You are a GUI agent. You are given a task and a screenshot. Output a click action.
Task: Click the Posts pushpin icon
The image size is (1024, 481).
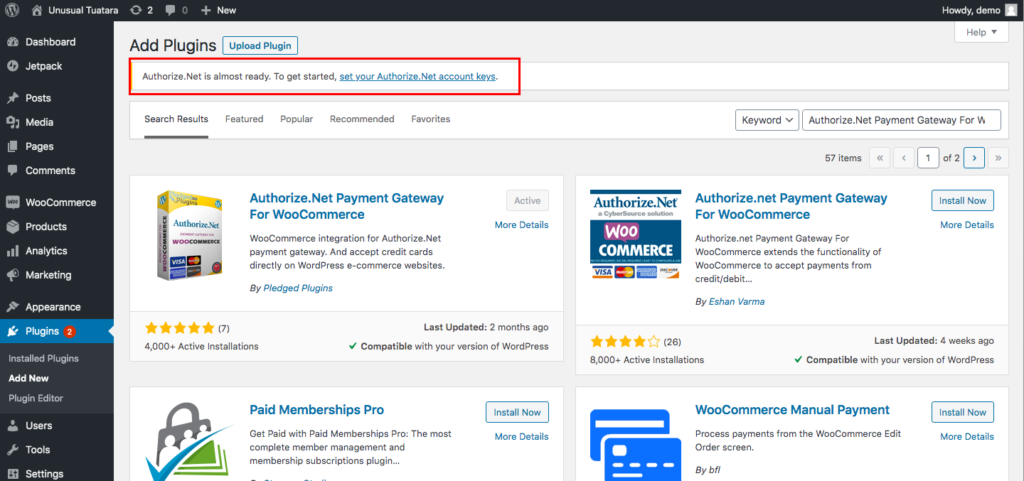click(12, 98)
